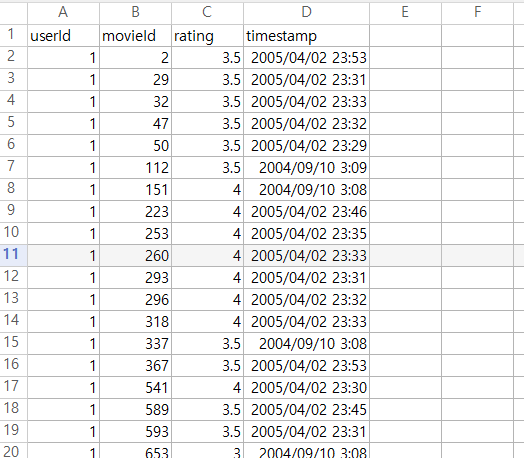The height and width of the screenshot is (458, 524).
Task: Select highlighted row 11 header
Action: point(13,256)
